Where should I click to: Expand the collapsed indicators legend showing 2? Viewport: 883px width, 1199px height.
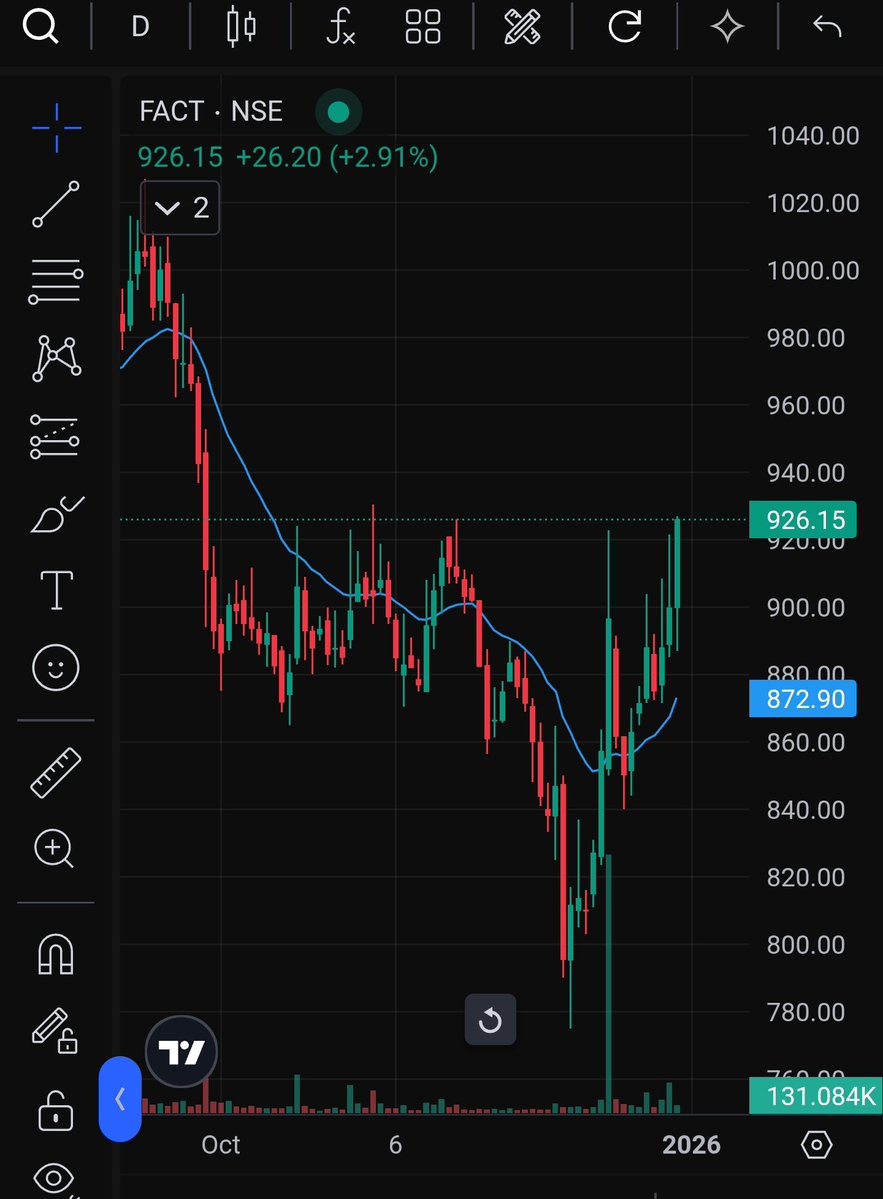[180, 207]
